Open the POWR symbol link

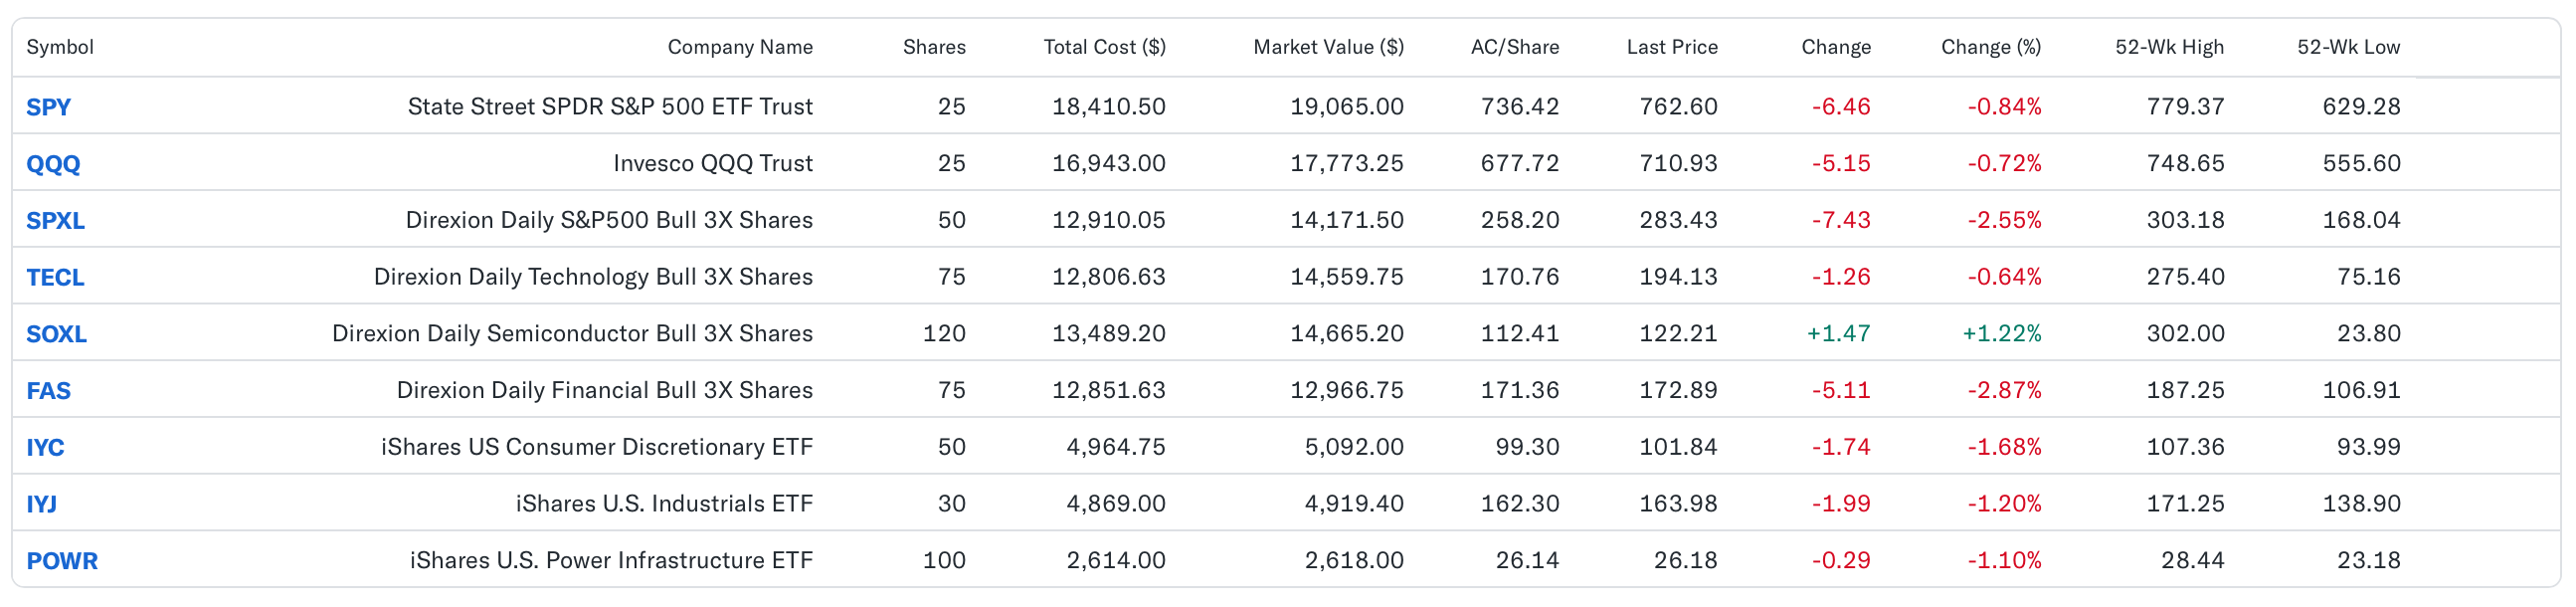click(x=62, y=561)
